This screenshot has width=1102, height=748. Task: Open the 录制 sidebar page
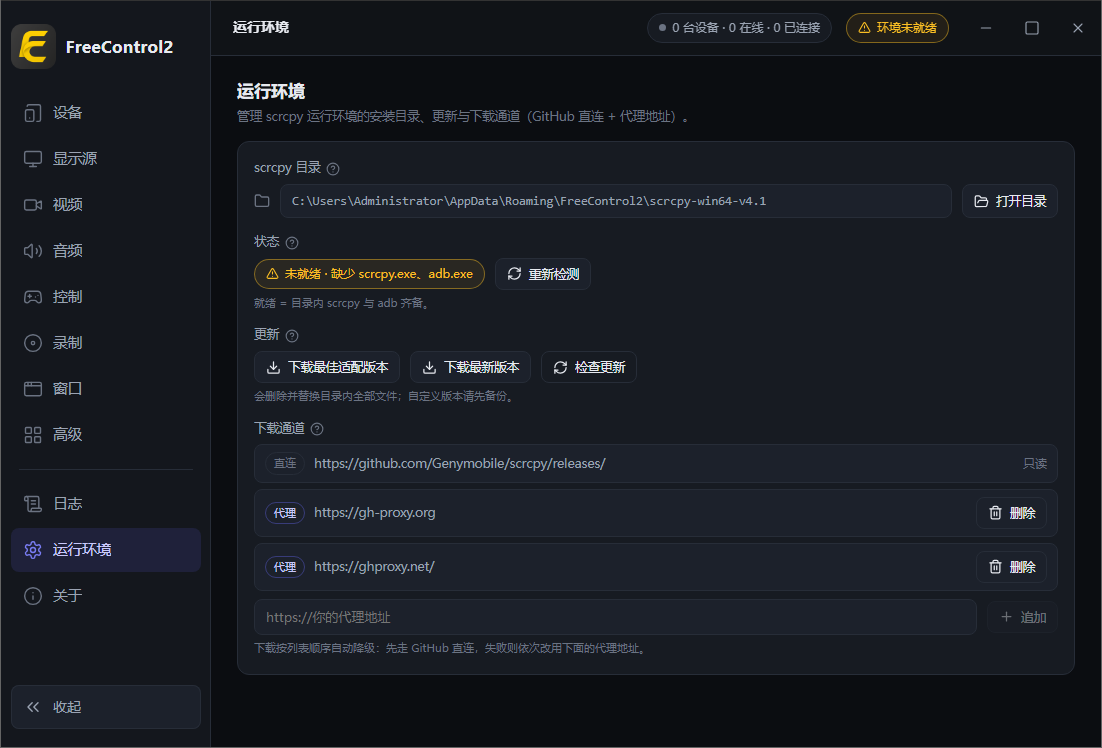tap(105, 343)
